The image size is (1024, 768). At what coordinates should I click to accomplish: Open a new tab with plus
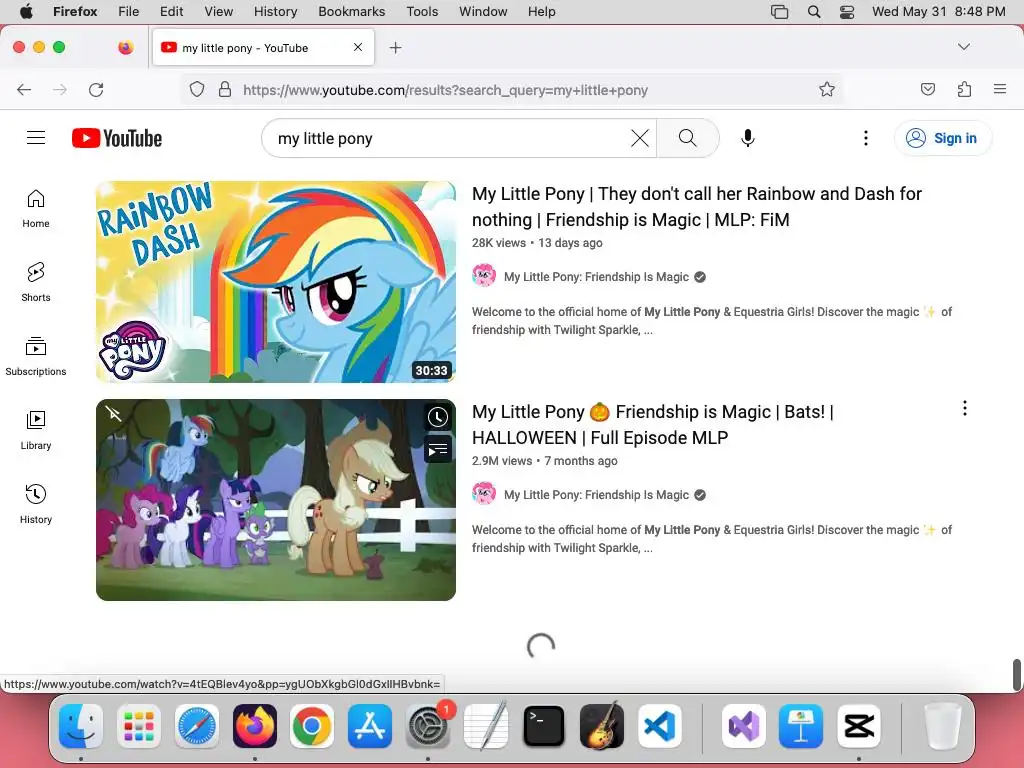click(395, 48)
